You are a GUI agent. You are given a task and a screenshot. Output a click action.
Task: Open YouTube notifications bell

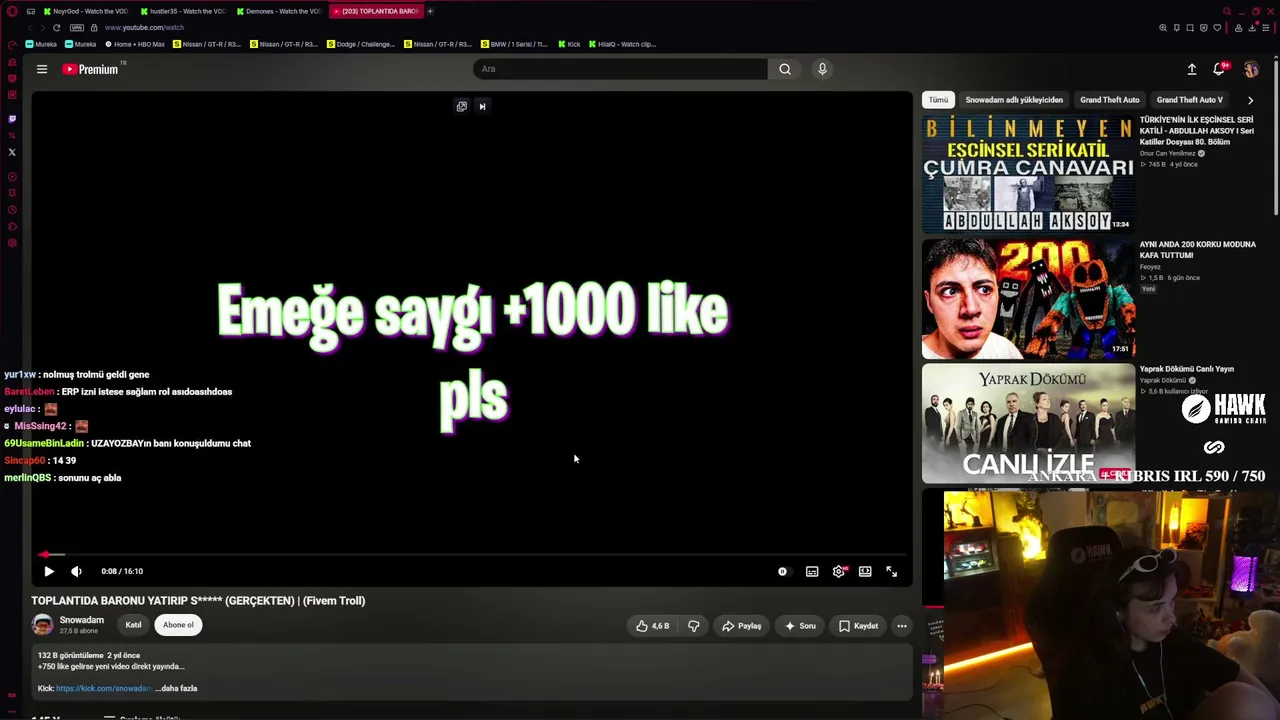[1219, 69]
